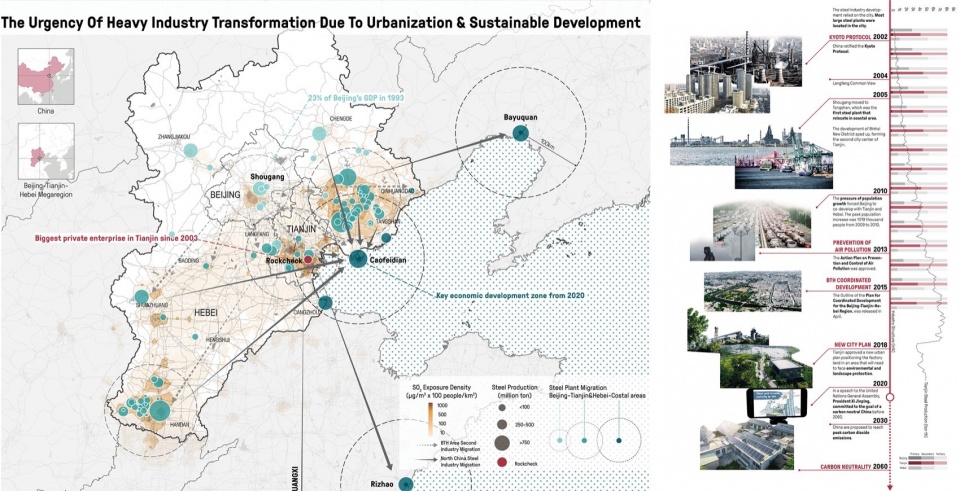
Task: Click the teal circle below Chengde label
Action: point(319,133)
